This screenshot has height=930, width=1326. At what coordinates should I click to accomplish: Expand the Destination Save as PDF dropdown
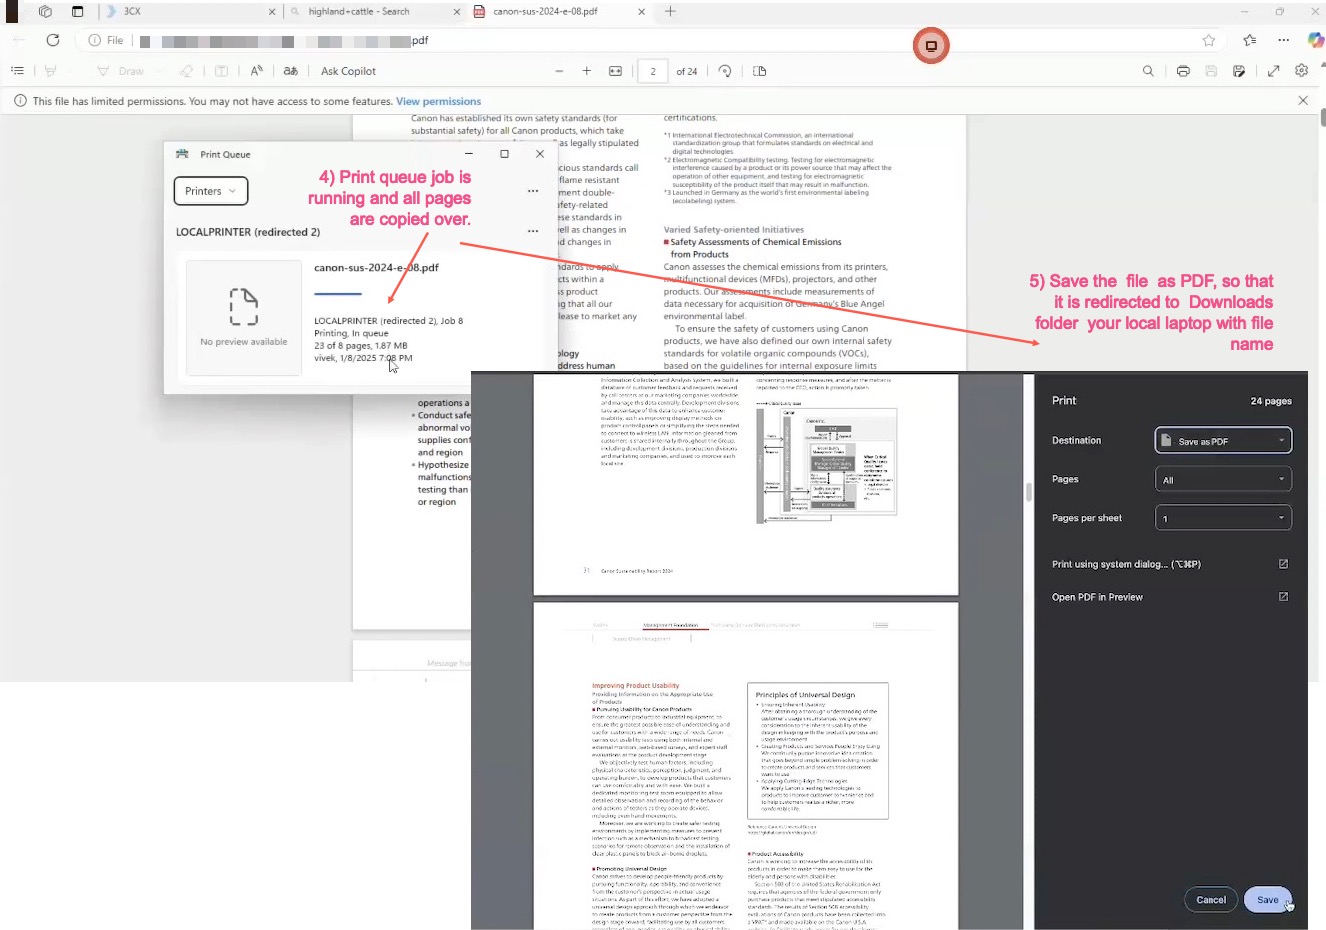pos(1223,440)
